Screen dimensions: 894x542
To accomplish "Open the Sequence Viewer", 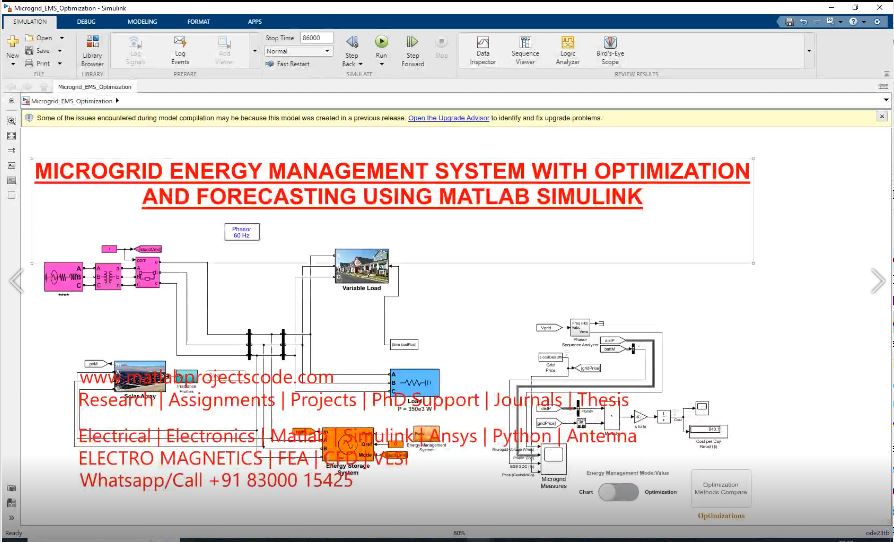I will tap(525, 48).
